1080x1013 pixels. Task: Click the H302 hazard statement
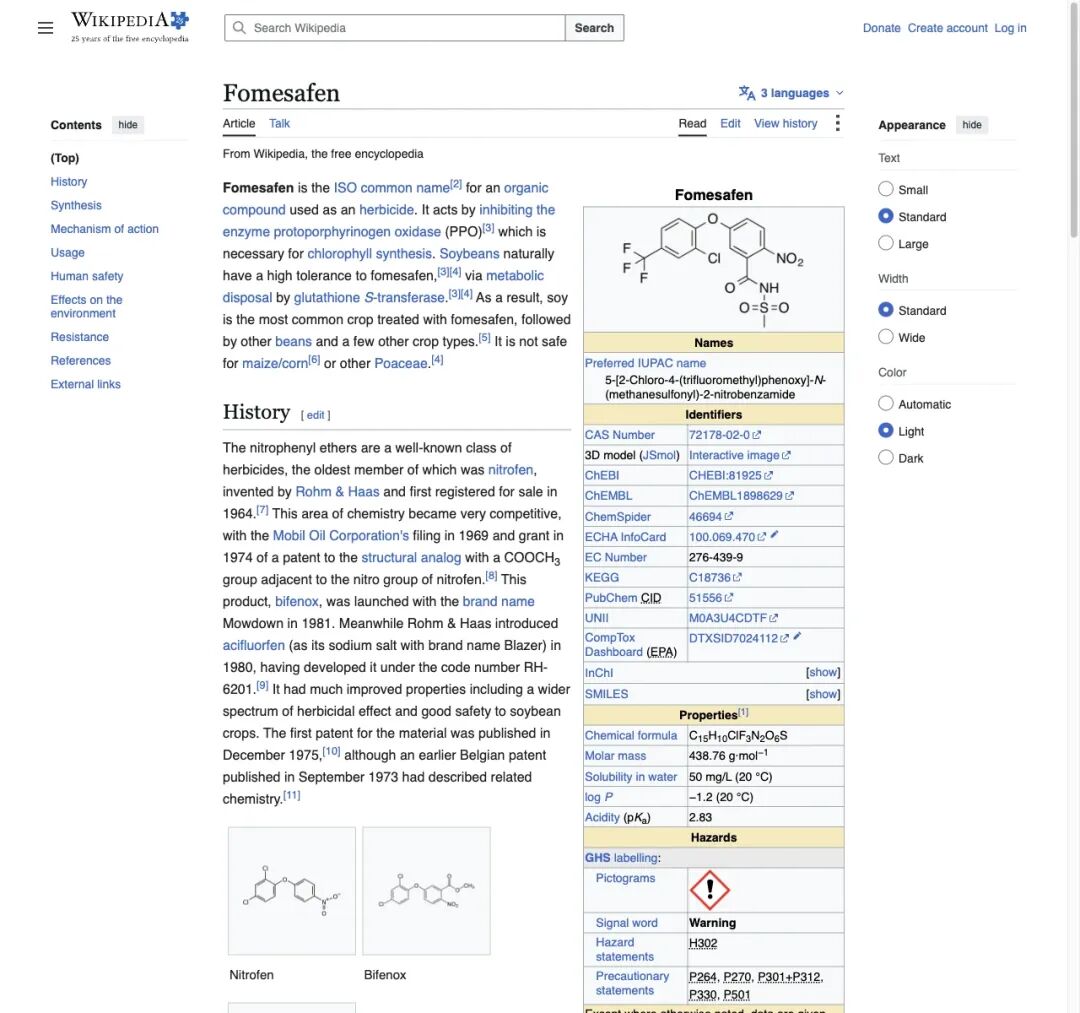click(x=703, y=943)
